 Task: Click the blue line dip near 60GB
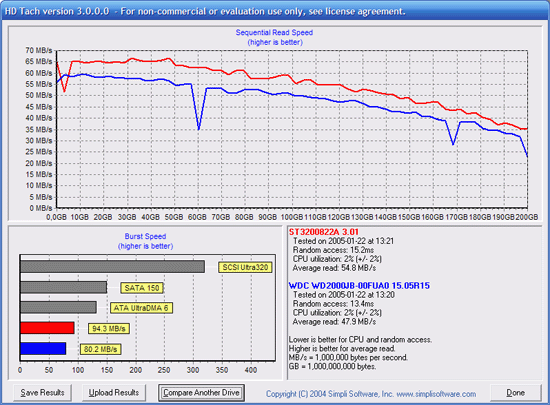[x=199, y=129]
